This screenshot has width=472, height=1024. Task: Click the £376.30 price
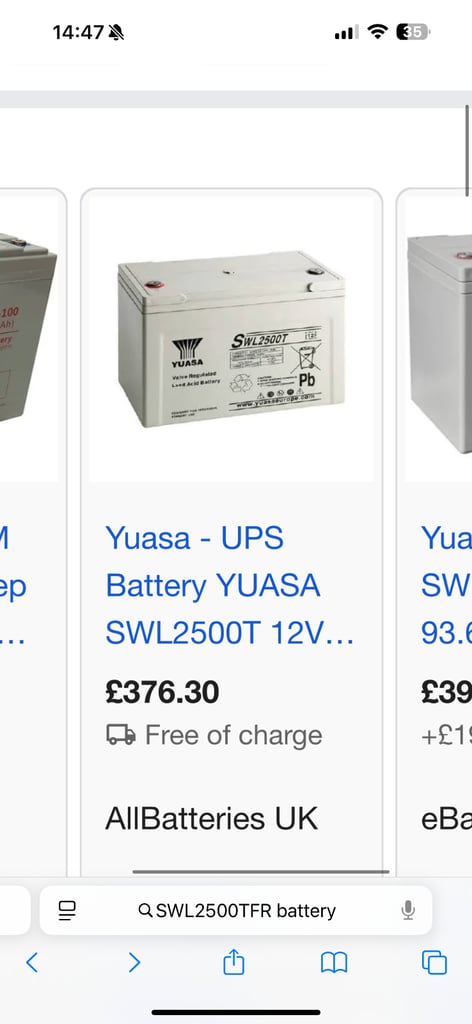(162, 693)
